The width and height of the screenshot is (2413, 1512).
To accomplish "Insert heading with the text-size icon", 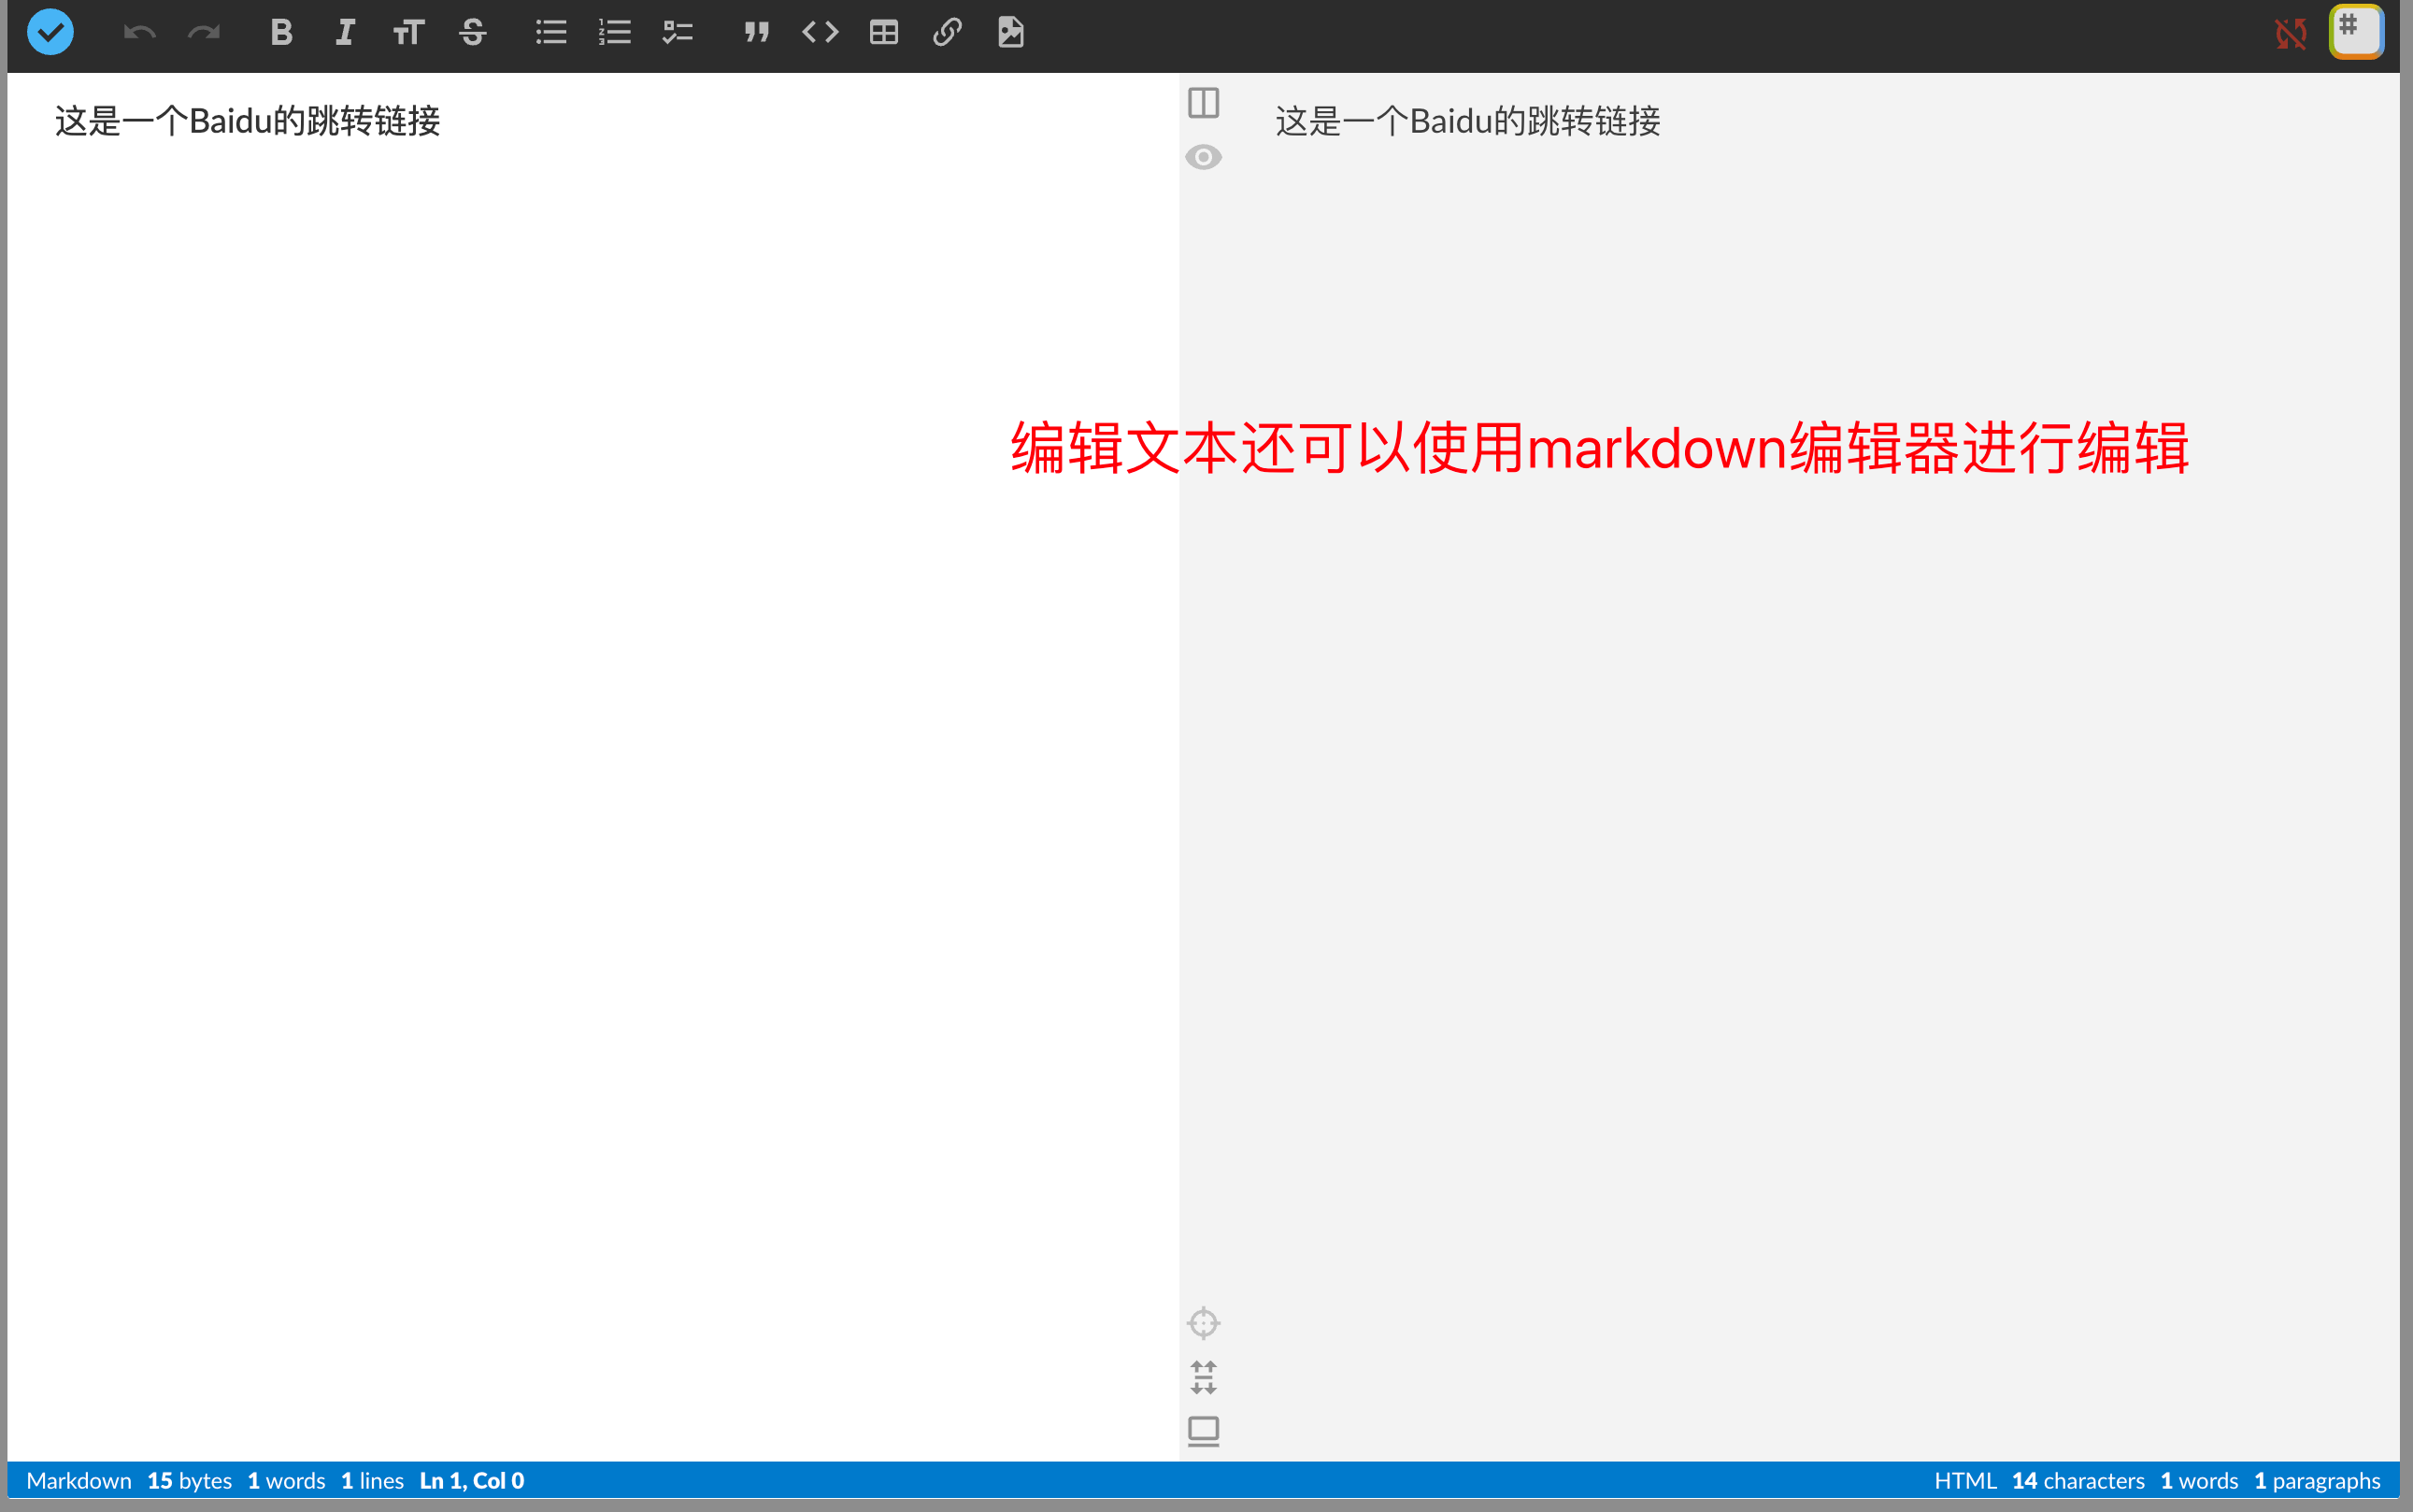I will click(408, 33).
